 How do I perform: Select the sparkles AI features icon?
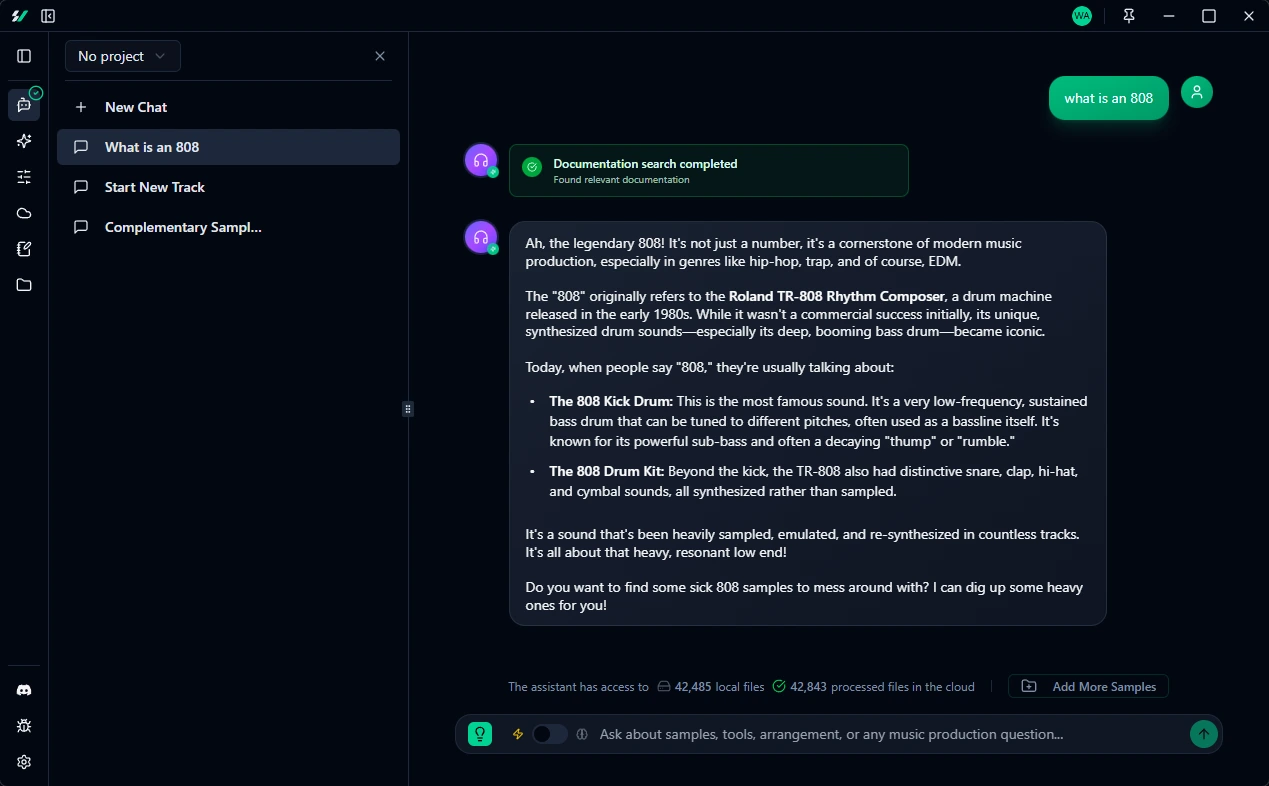(x=24, y=141)
